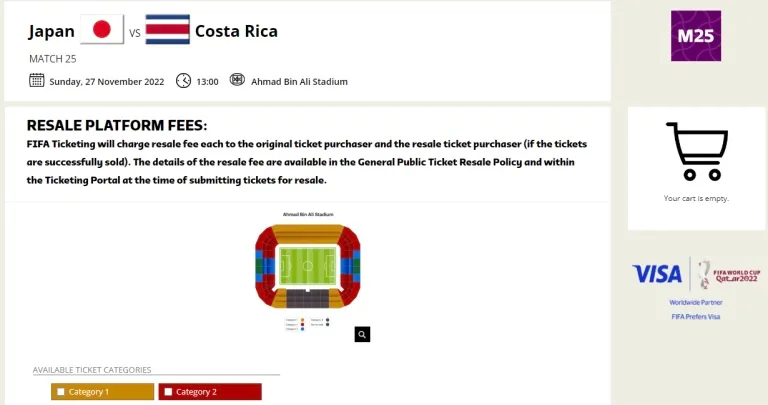Click the Available Ticket Categories heading
Viewport: 768px width, 405px height.
pos(92,370)
